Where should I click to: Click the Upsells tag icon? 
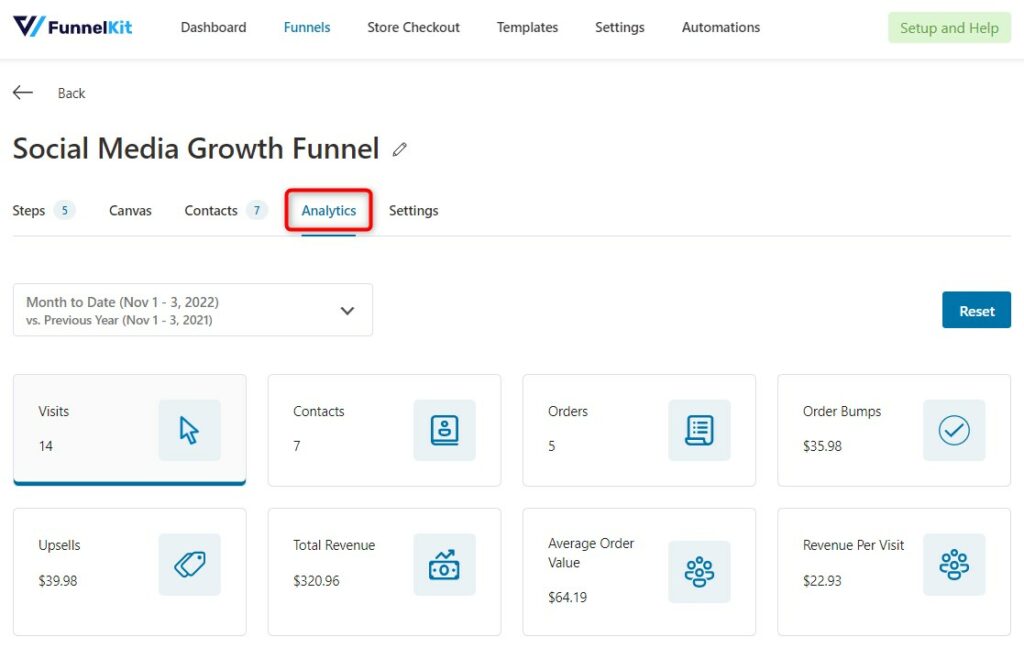coord(189,564)
